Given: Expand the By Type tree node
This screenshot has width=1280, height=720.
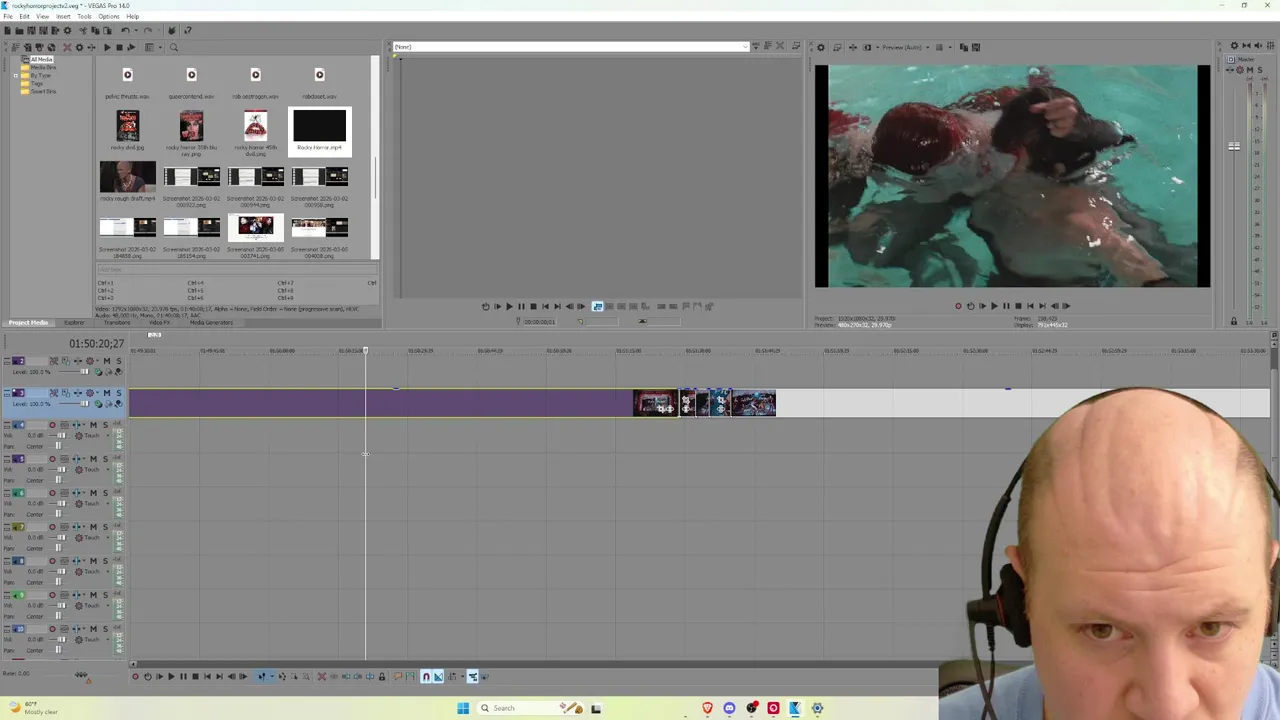Looking at the screenshot, I should [16, 76].
